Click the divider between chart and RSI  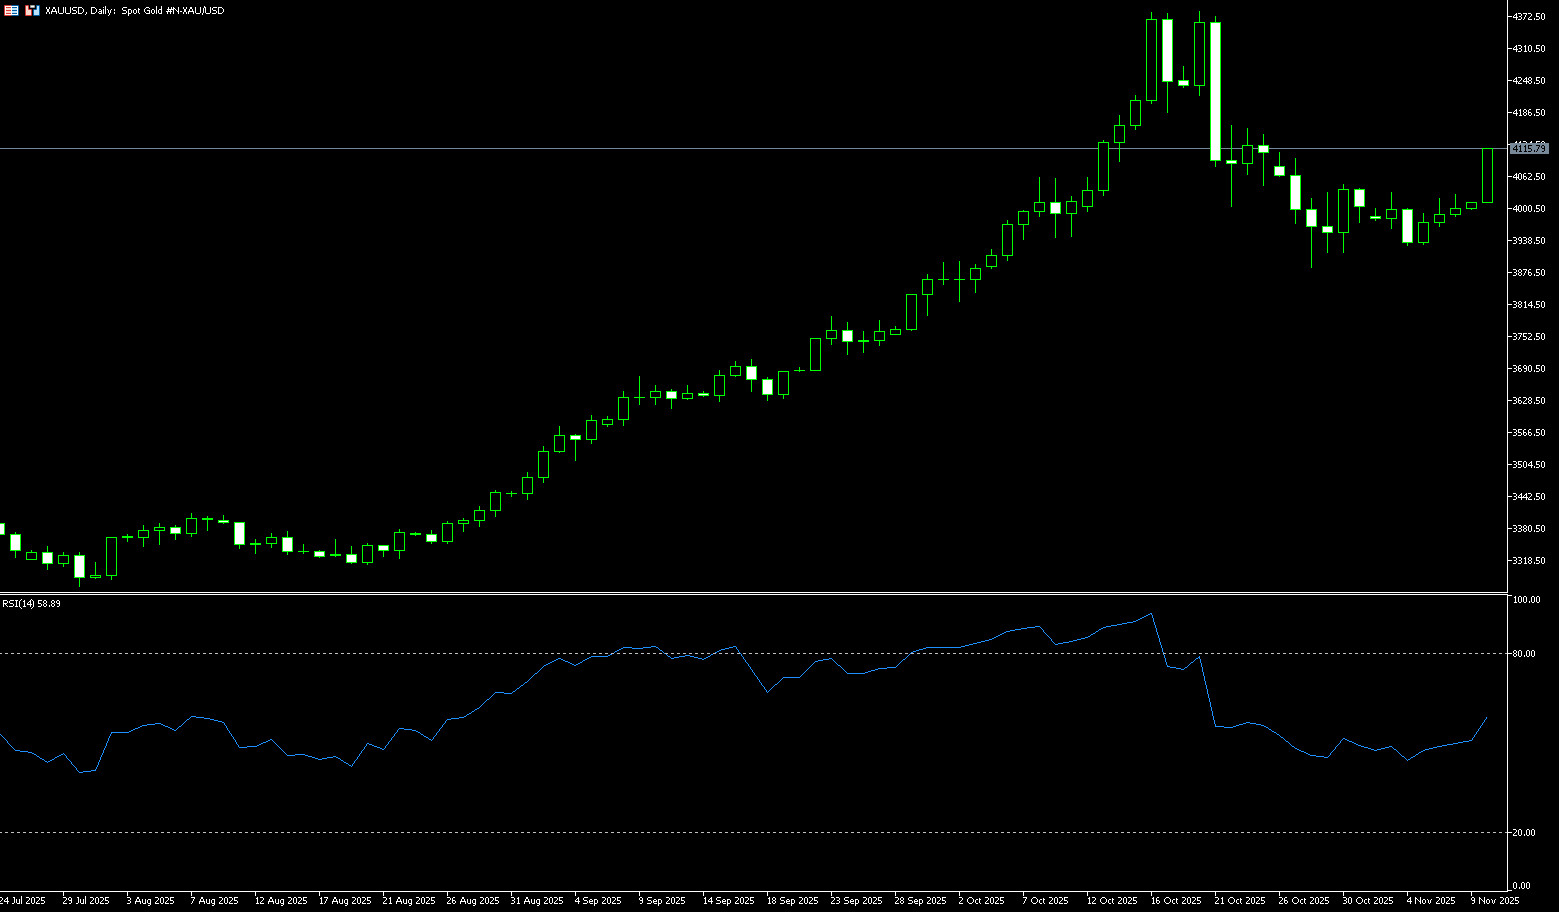tap(750, 594)
